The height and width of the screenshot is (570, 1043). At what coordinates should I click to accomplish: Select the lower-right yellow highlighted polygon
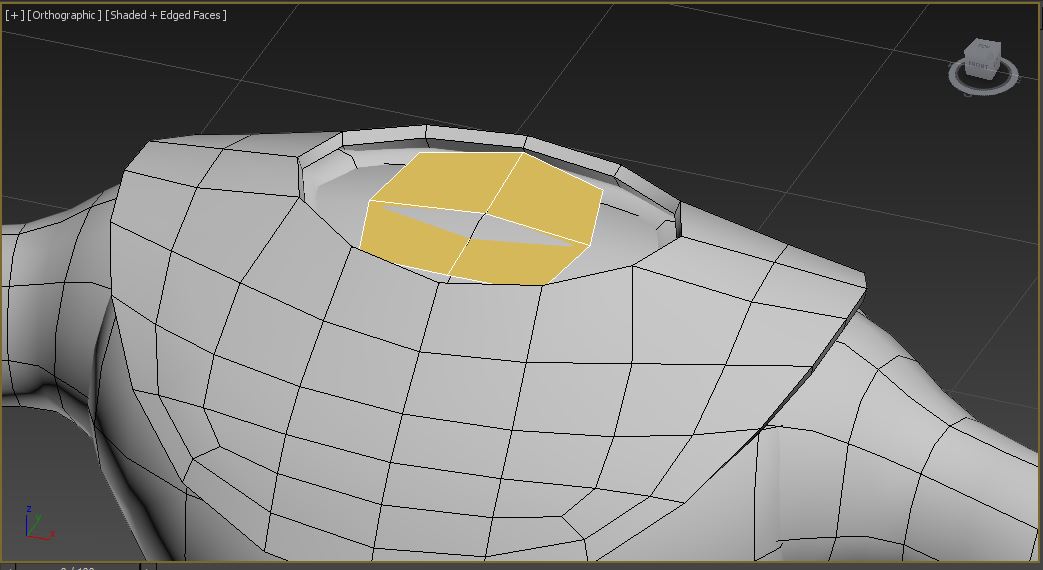[x=510, y=263]
